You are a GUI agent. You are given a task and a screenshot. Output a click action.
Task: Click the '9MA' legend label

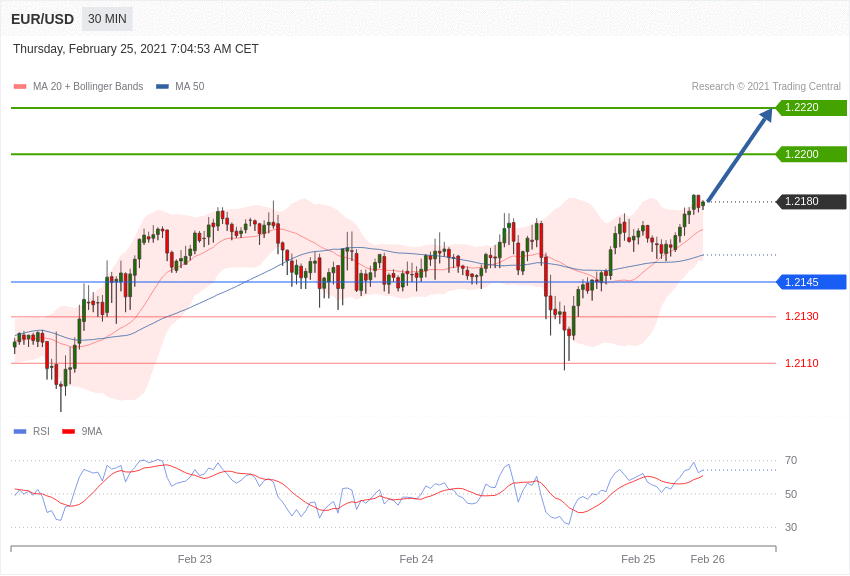click(92, 431)
